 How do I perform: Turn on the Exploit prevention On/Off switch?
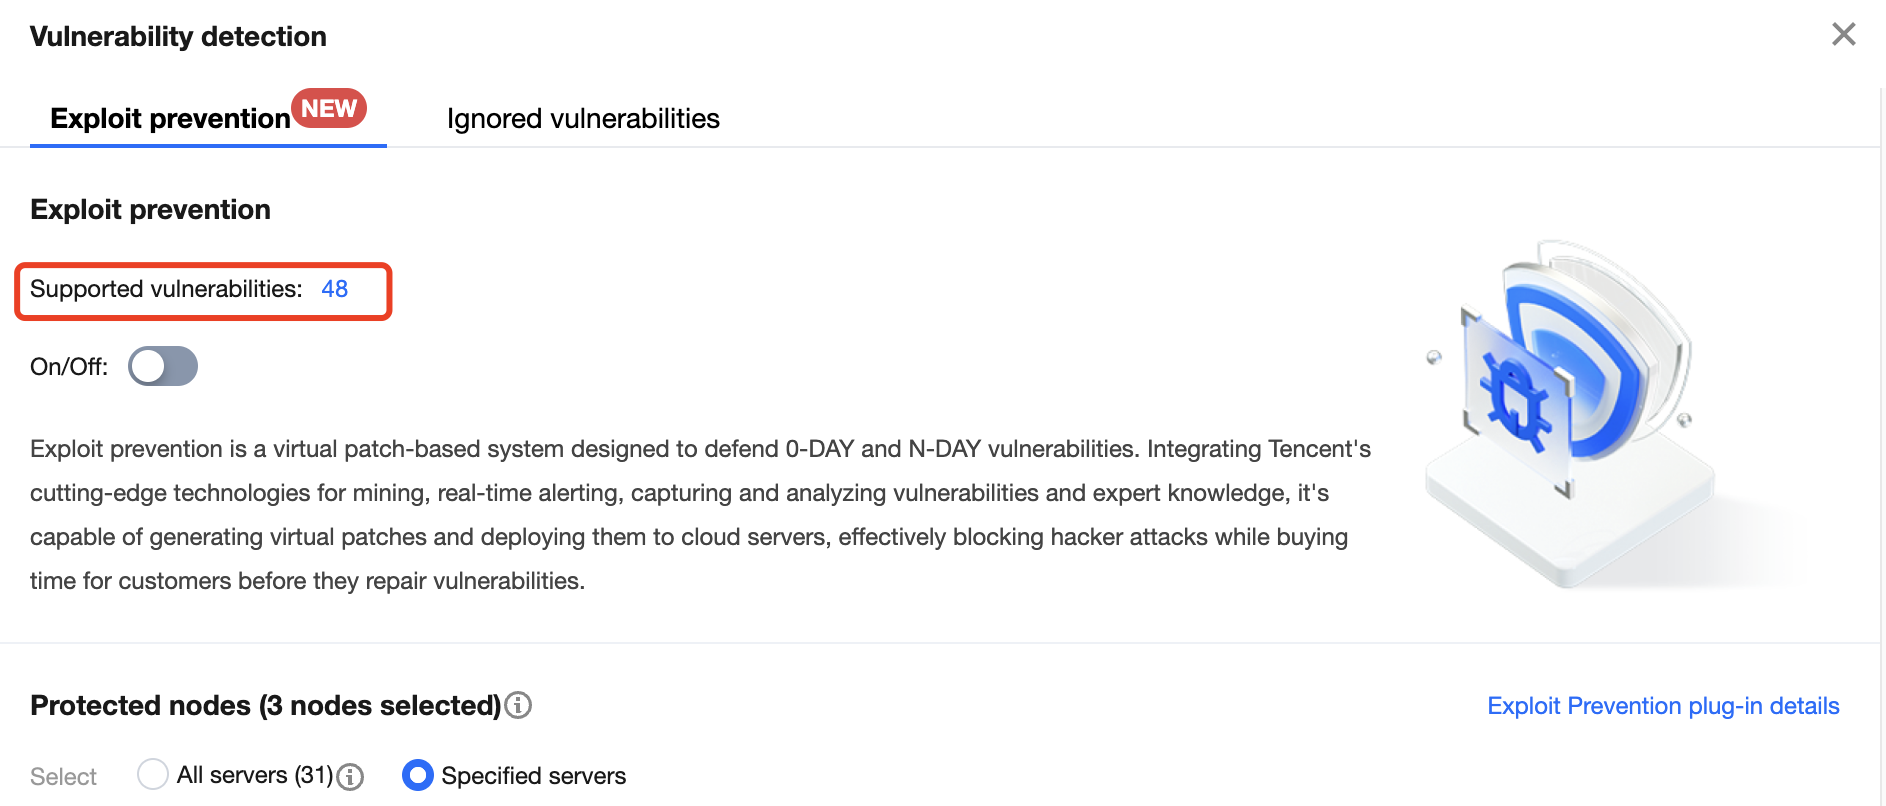coord(163,366)
